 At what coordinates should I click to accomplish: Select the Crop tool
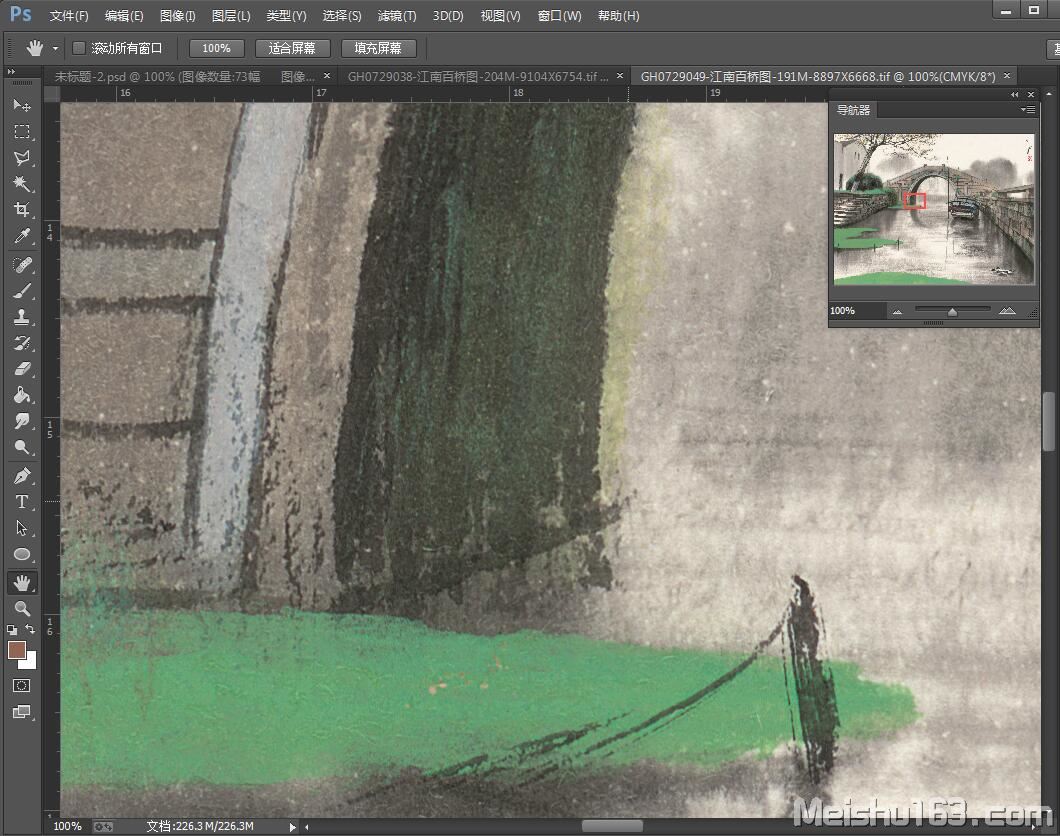(x=22, y=210)
